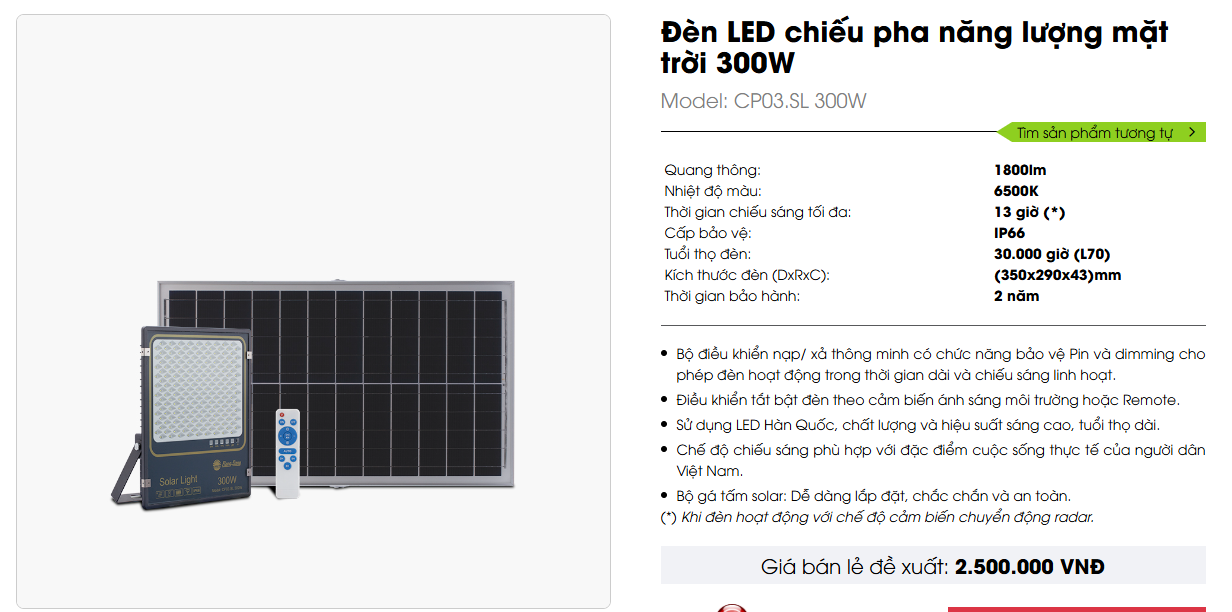
Task: Click the IP66 protection rating value
Action: 1009,233
